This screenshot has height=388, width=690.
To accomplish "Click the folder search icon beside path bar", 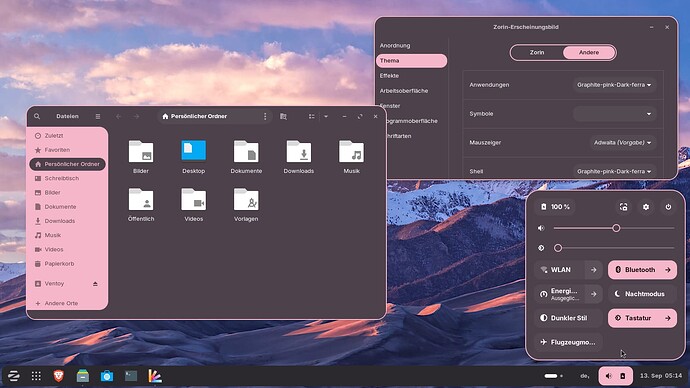I will [x=283, y=116].
